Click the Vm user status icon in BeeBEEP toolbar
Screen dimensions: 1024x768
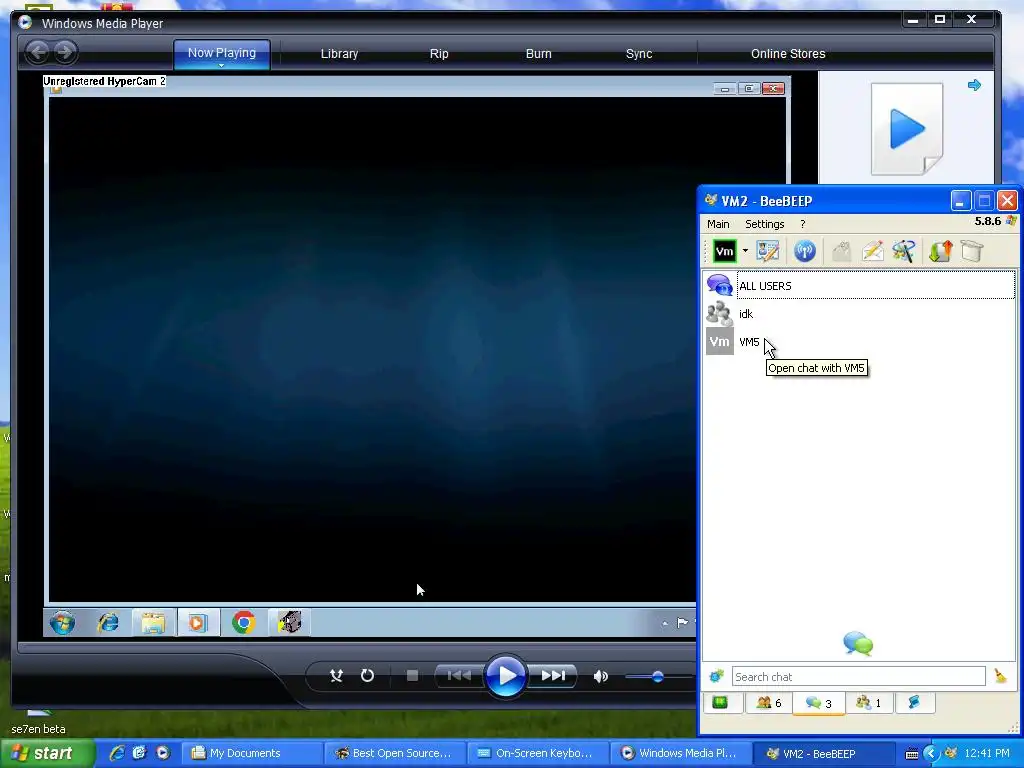724,251
